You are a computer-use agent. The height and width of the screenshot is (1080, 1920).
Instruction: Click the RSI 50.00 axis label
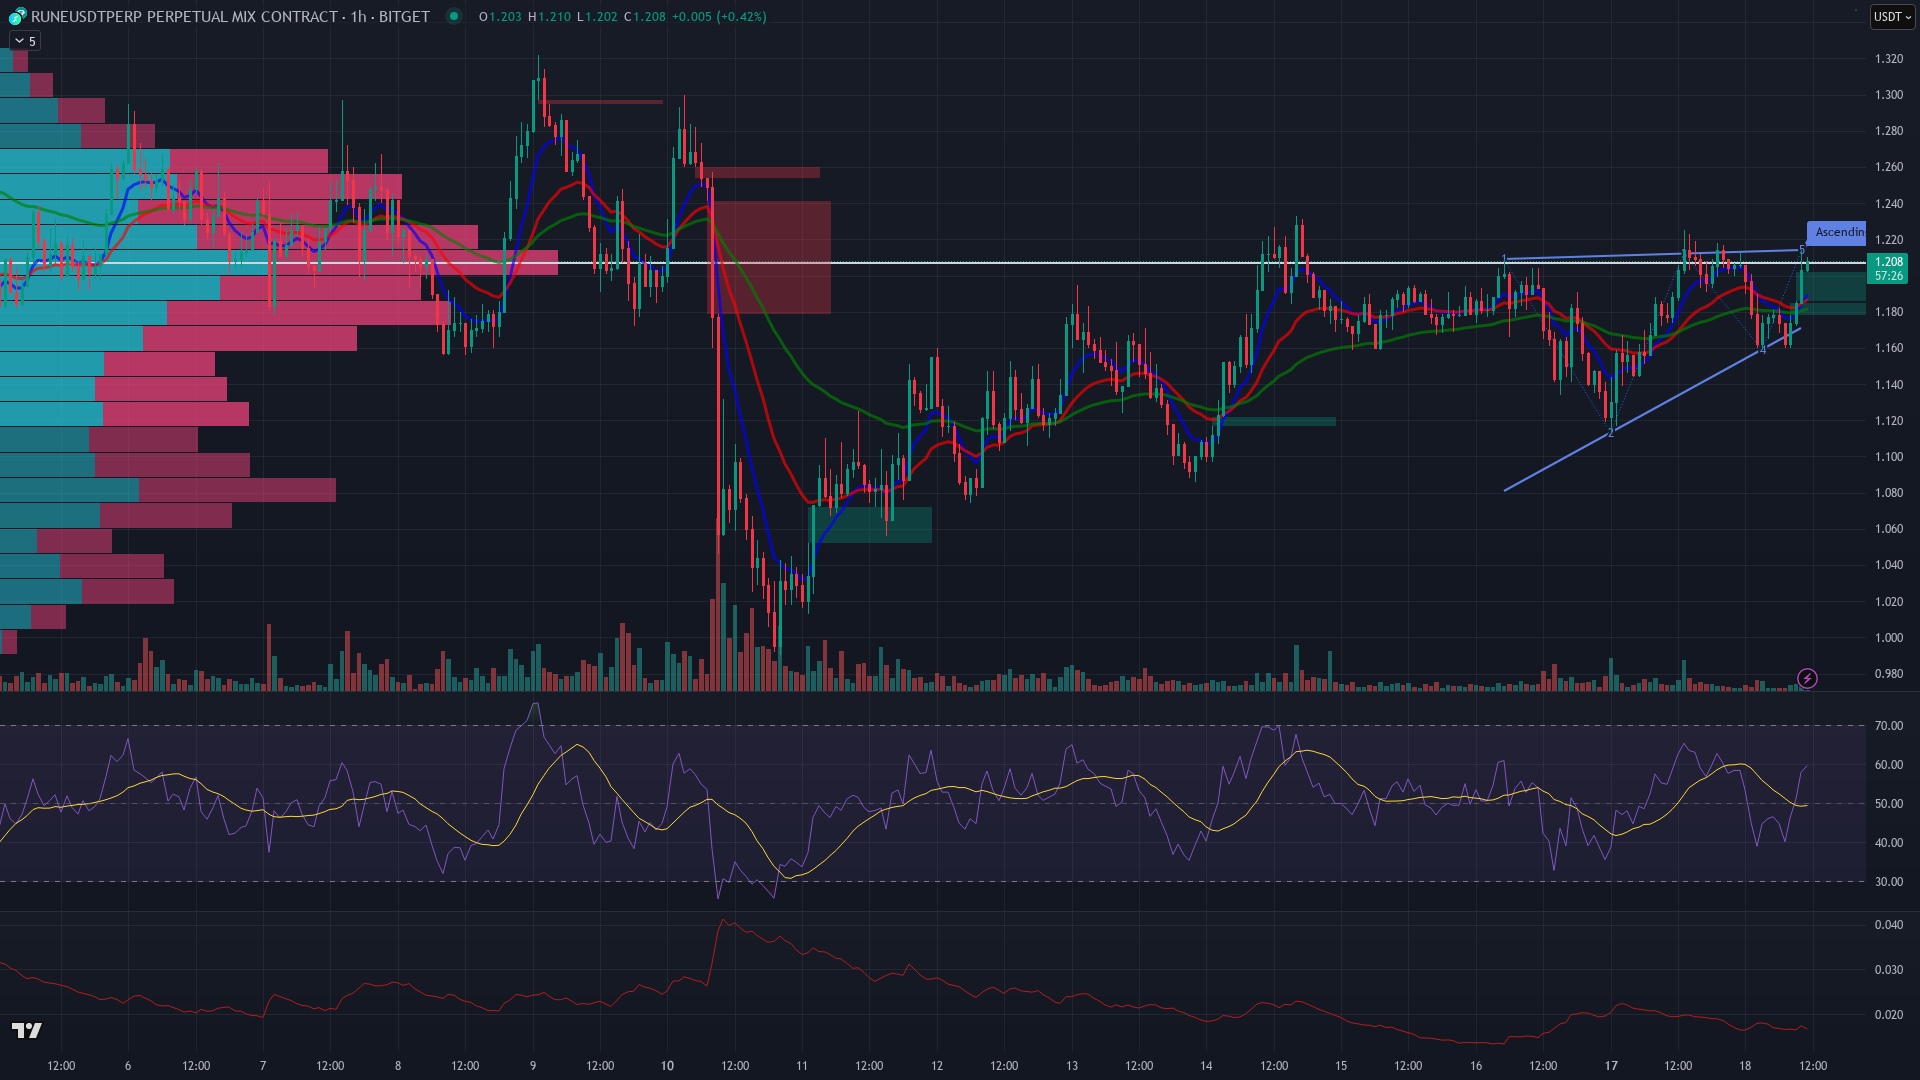1889,804
